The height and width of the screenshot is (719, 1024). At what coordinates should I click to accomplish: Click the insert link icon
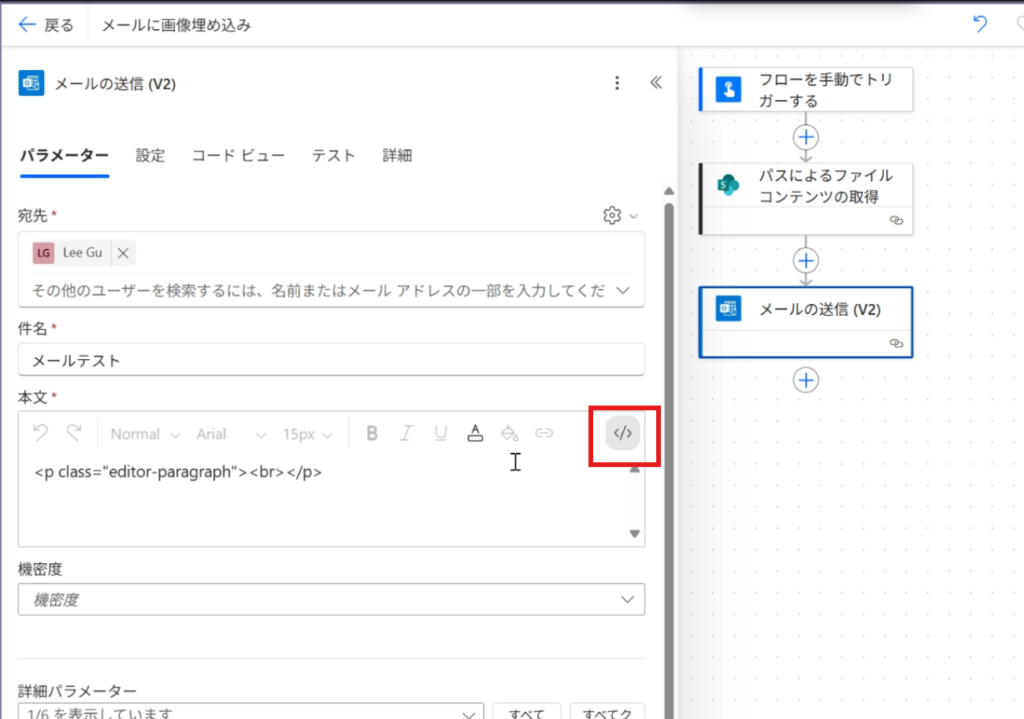pyautogui.click(x=544, y=433)
